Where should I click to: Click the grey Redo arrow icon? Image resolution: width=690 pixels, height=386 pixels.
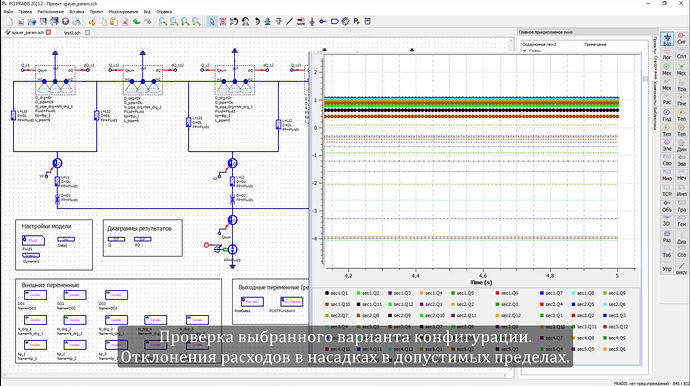pos(147,21)
